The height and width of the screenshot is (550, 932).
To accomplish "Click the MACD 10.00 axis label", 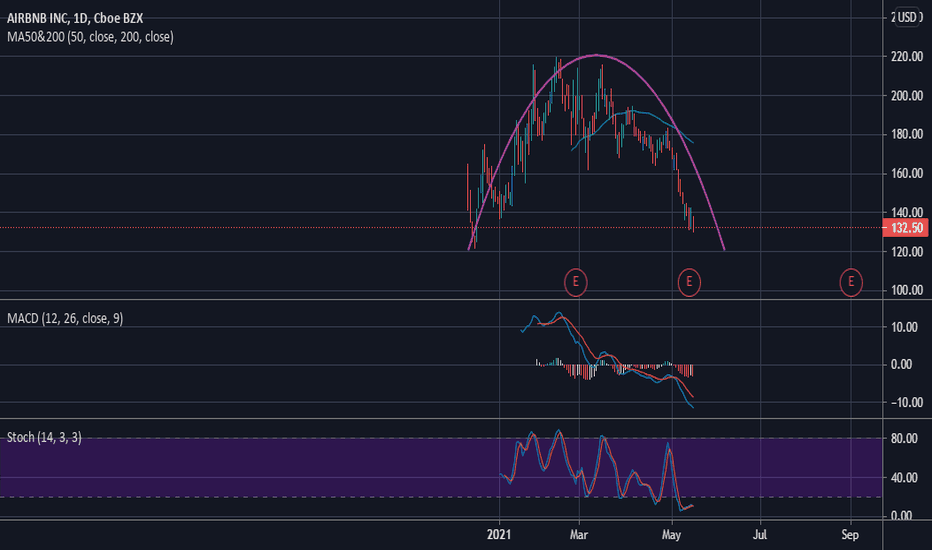I will [904, 327].
